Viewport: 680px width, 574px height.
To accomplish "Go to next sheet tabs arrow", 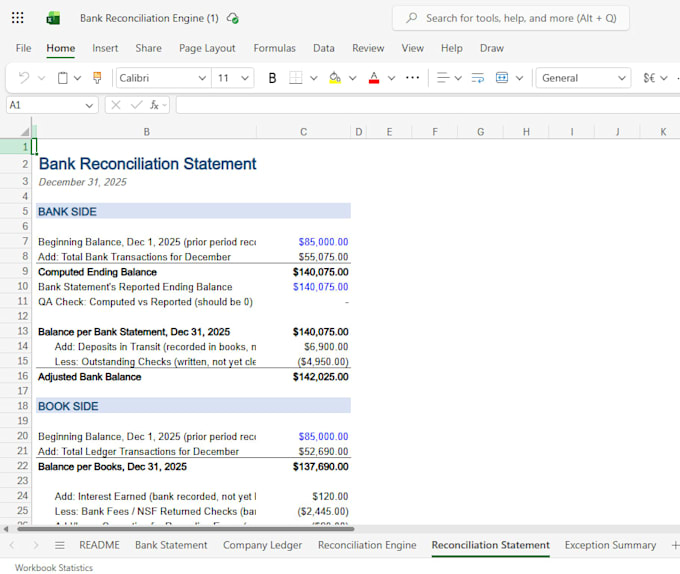I will click(x=36, y=545).
